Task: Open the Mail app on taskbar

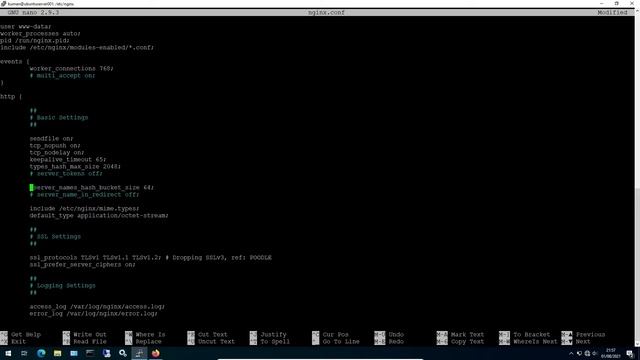Action: click(x=73, y=353)
